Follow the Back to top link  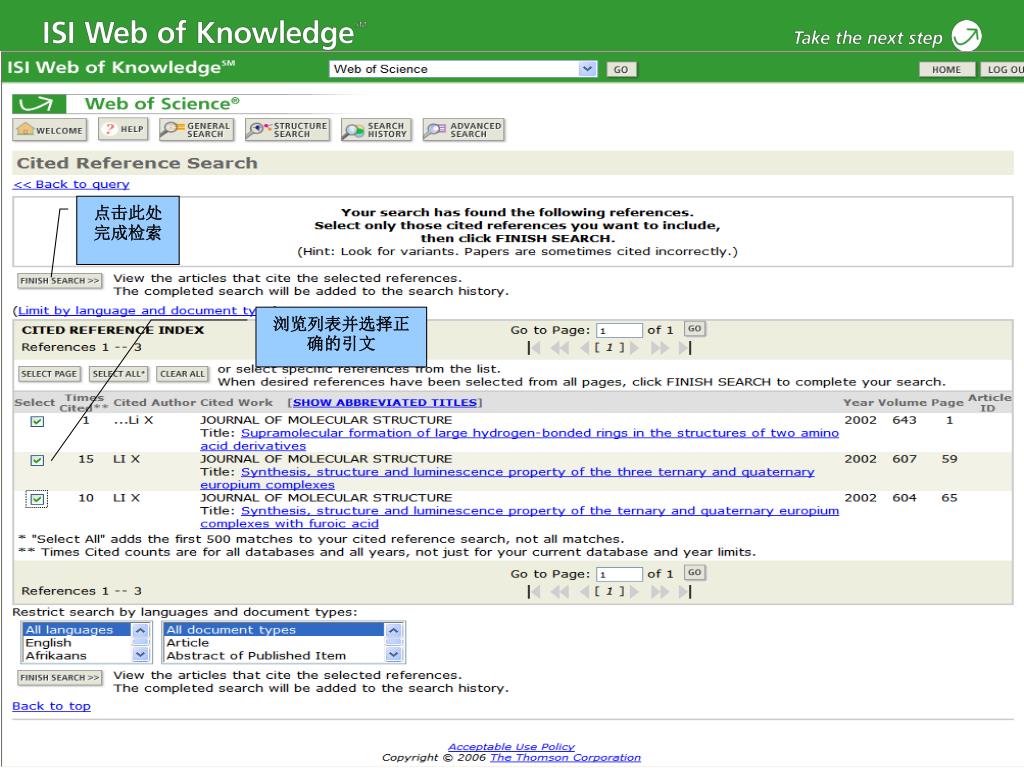coord(52,706)
